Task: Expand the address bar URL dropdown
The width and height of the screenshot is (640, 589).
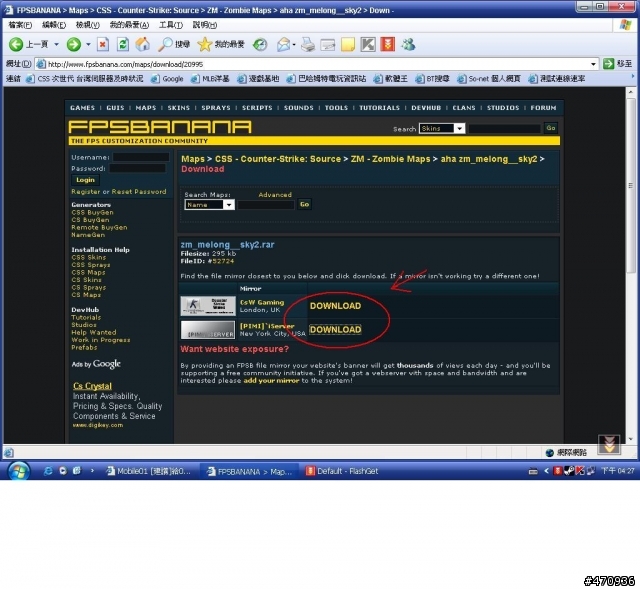Action: tap(593, 64)
